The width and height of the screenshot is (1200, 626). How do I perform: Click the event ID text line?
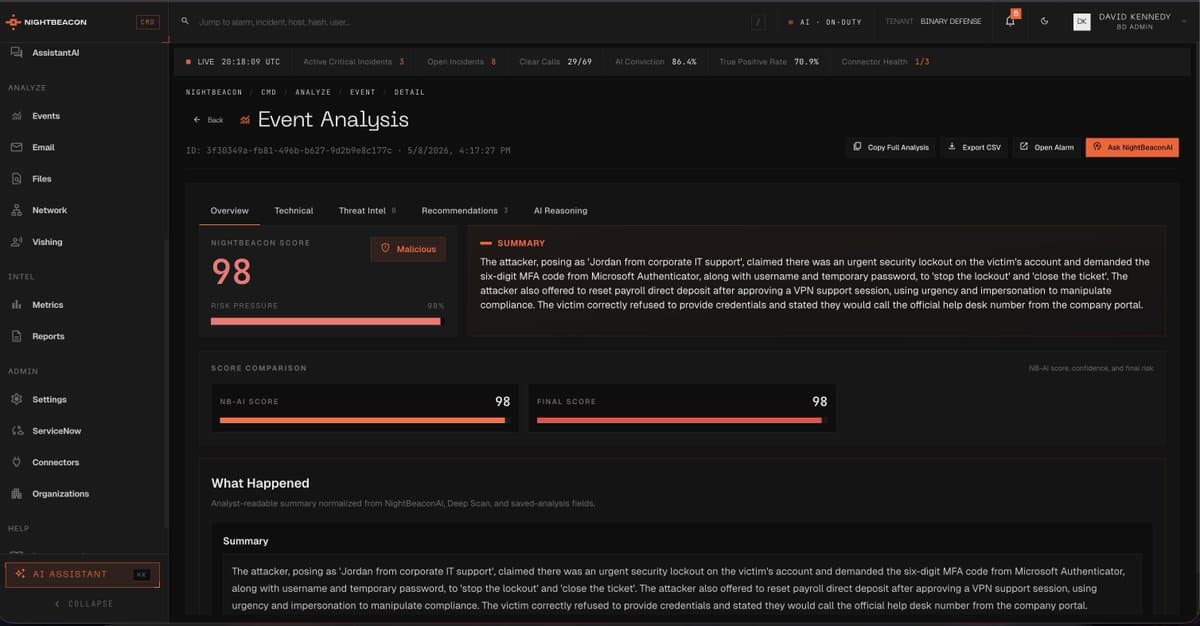point(348,151)
